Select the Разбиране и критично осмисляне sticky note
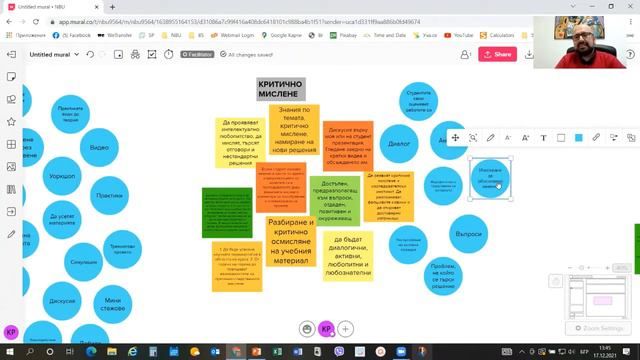The height and width of the screenshot is (360, 640). pos(291,242)
